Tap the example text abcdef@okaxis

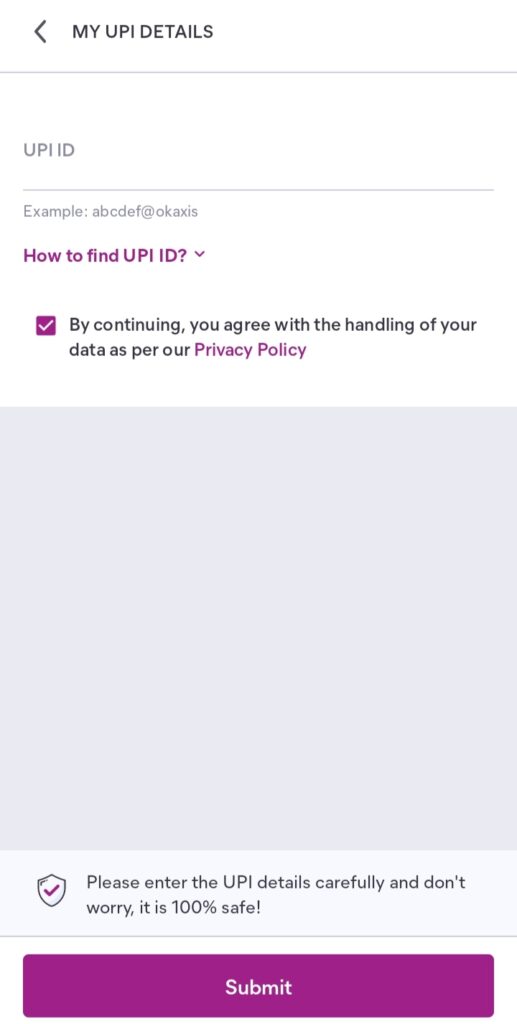145,212
